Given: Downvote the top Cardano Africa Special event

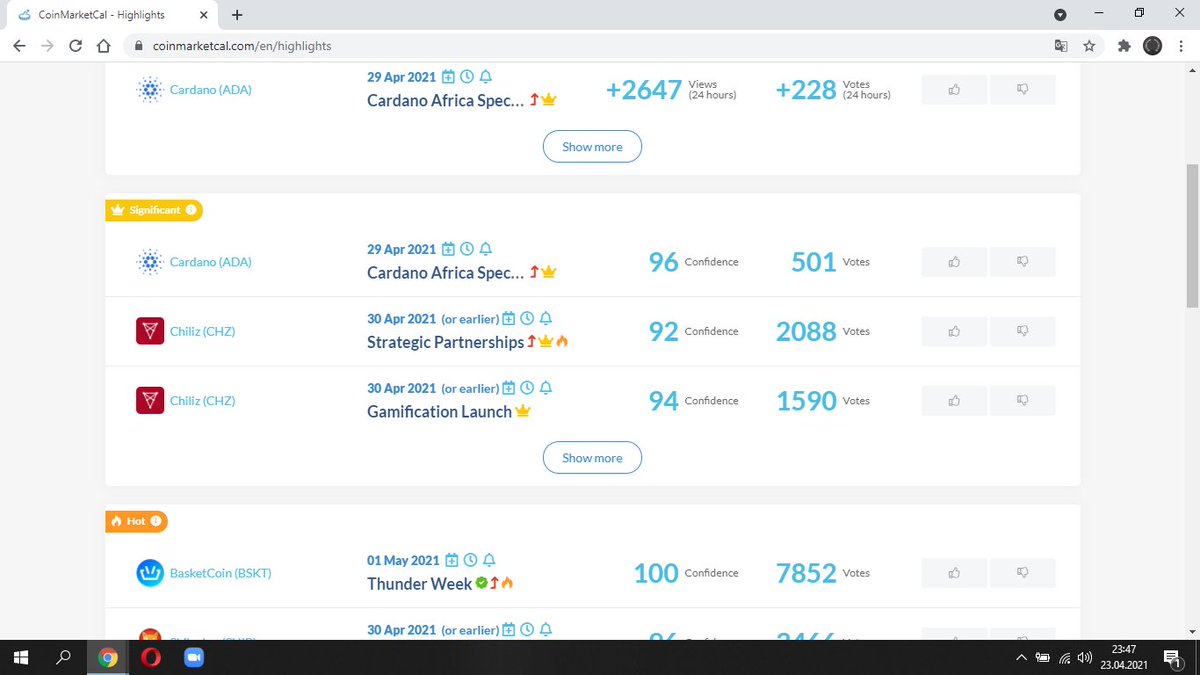Looking at the screenshot, I should tap(1022, 90).
